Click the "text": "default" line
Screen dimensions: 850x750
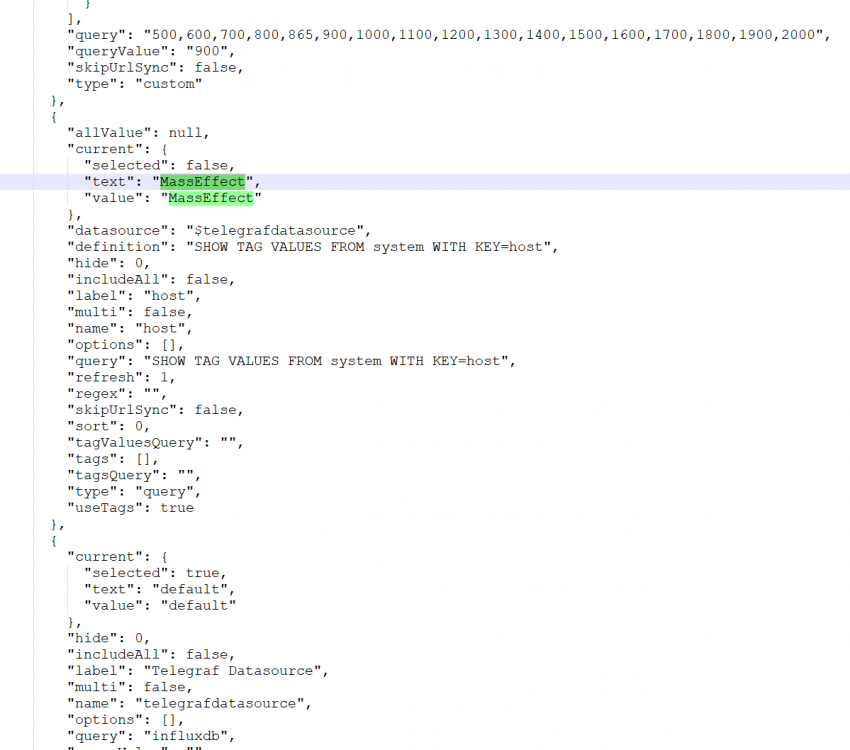(159, 589)
